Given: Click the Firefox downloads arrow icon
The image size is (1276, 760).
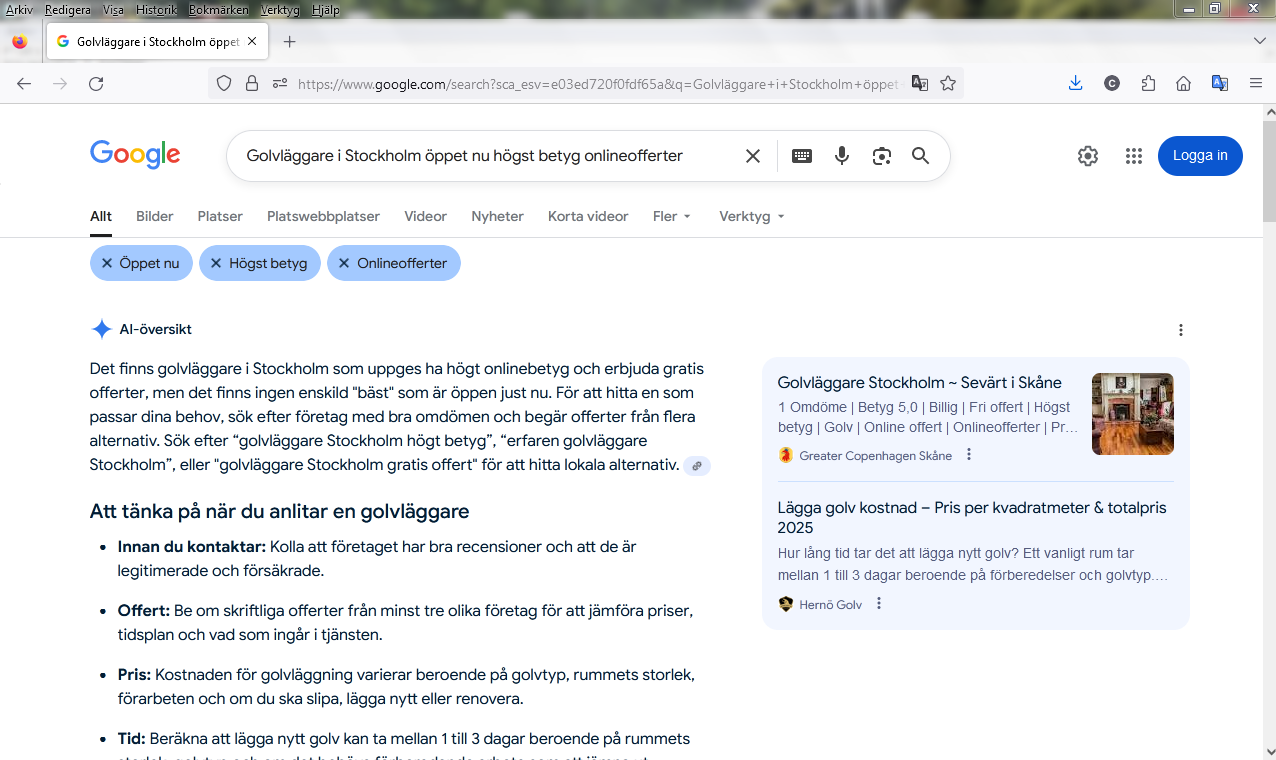Looking at the screenshot, I should coord(1075,84).
